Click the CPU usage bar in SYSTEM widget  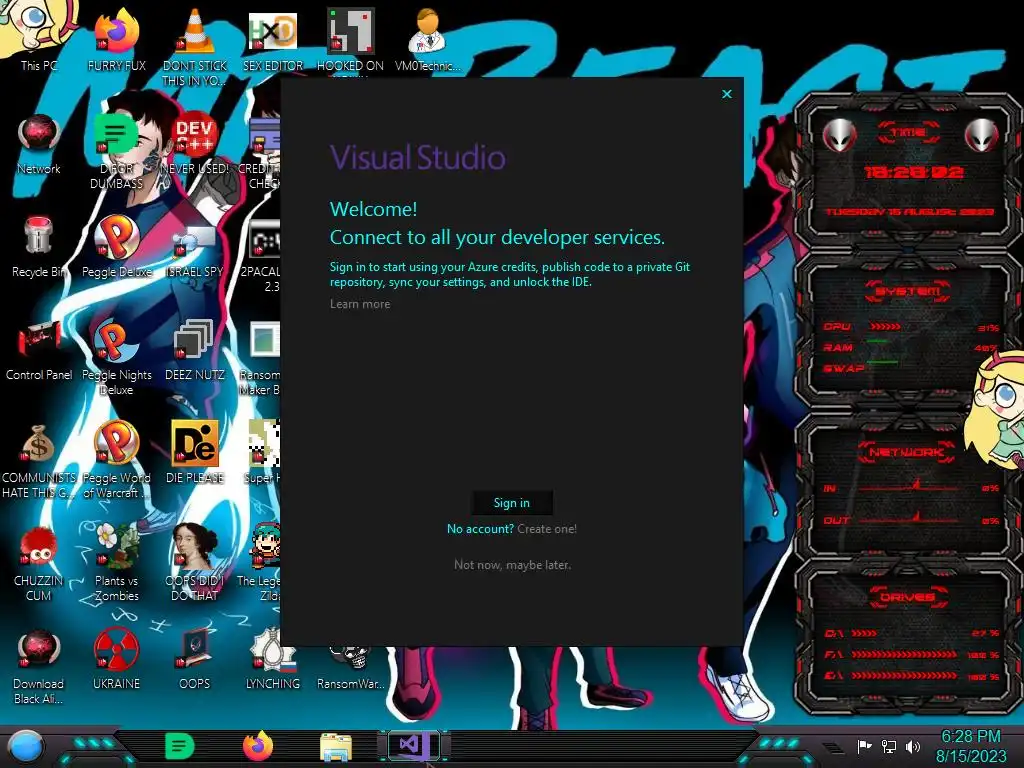pyautogui.click(x=885, y=327)
